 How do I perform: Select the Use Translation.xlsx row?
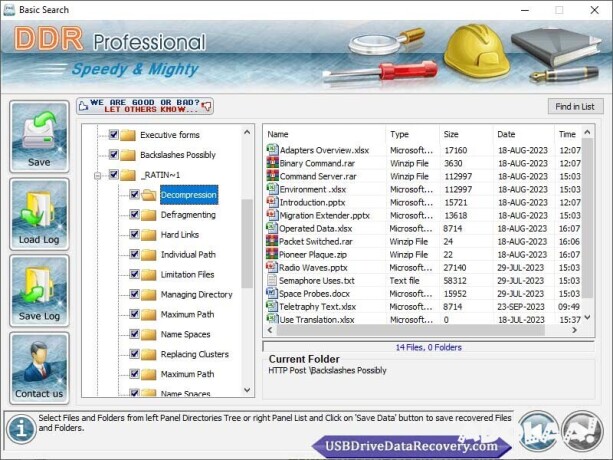click(x=423, y=319)
